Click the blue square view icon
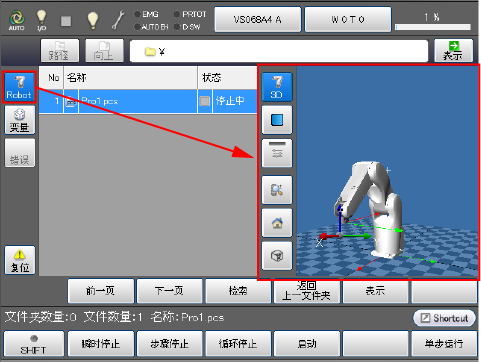Screen dimensions: 481x362 point(277,120)
